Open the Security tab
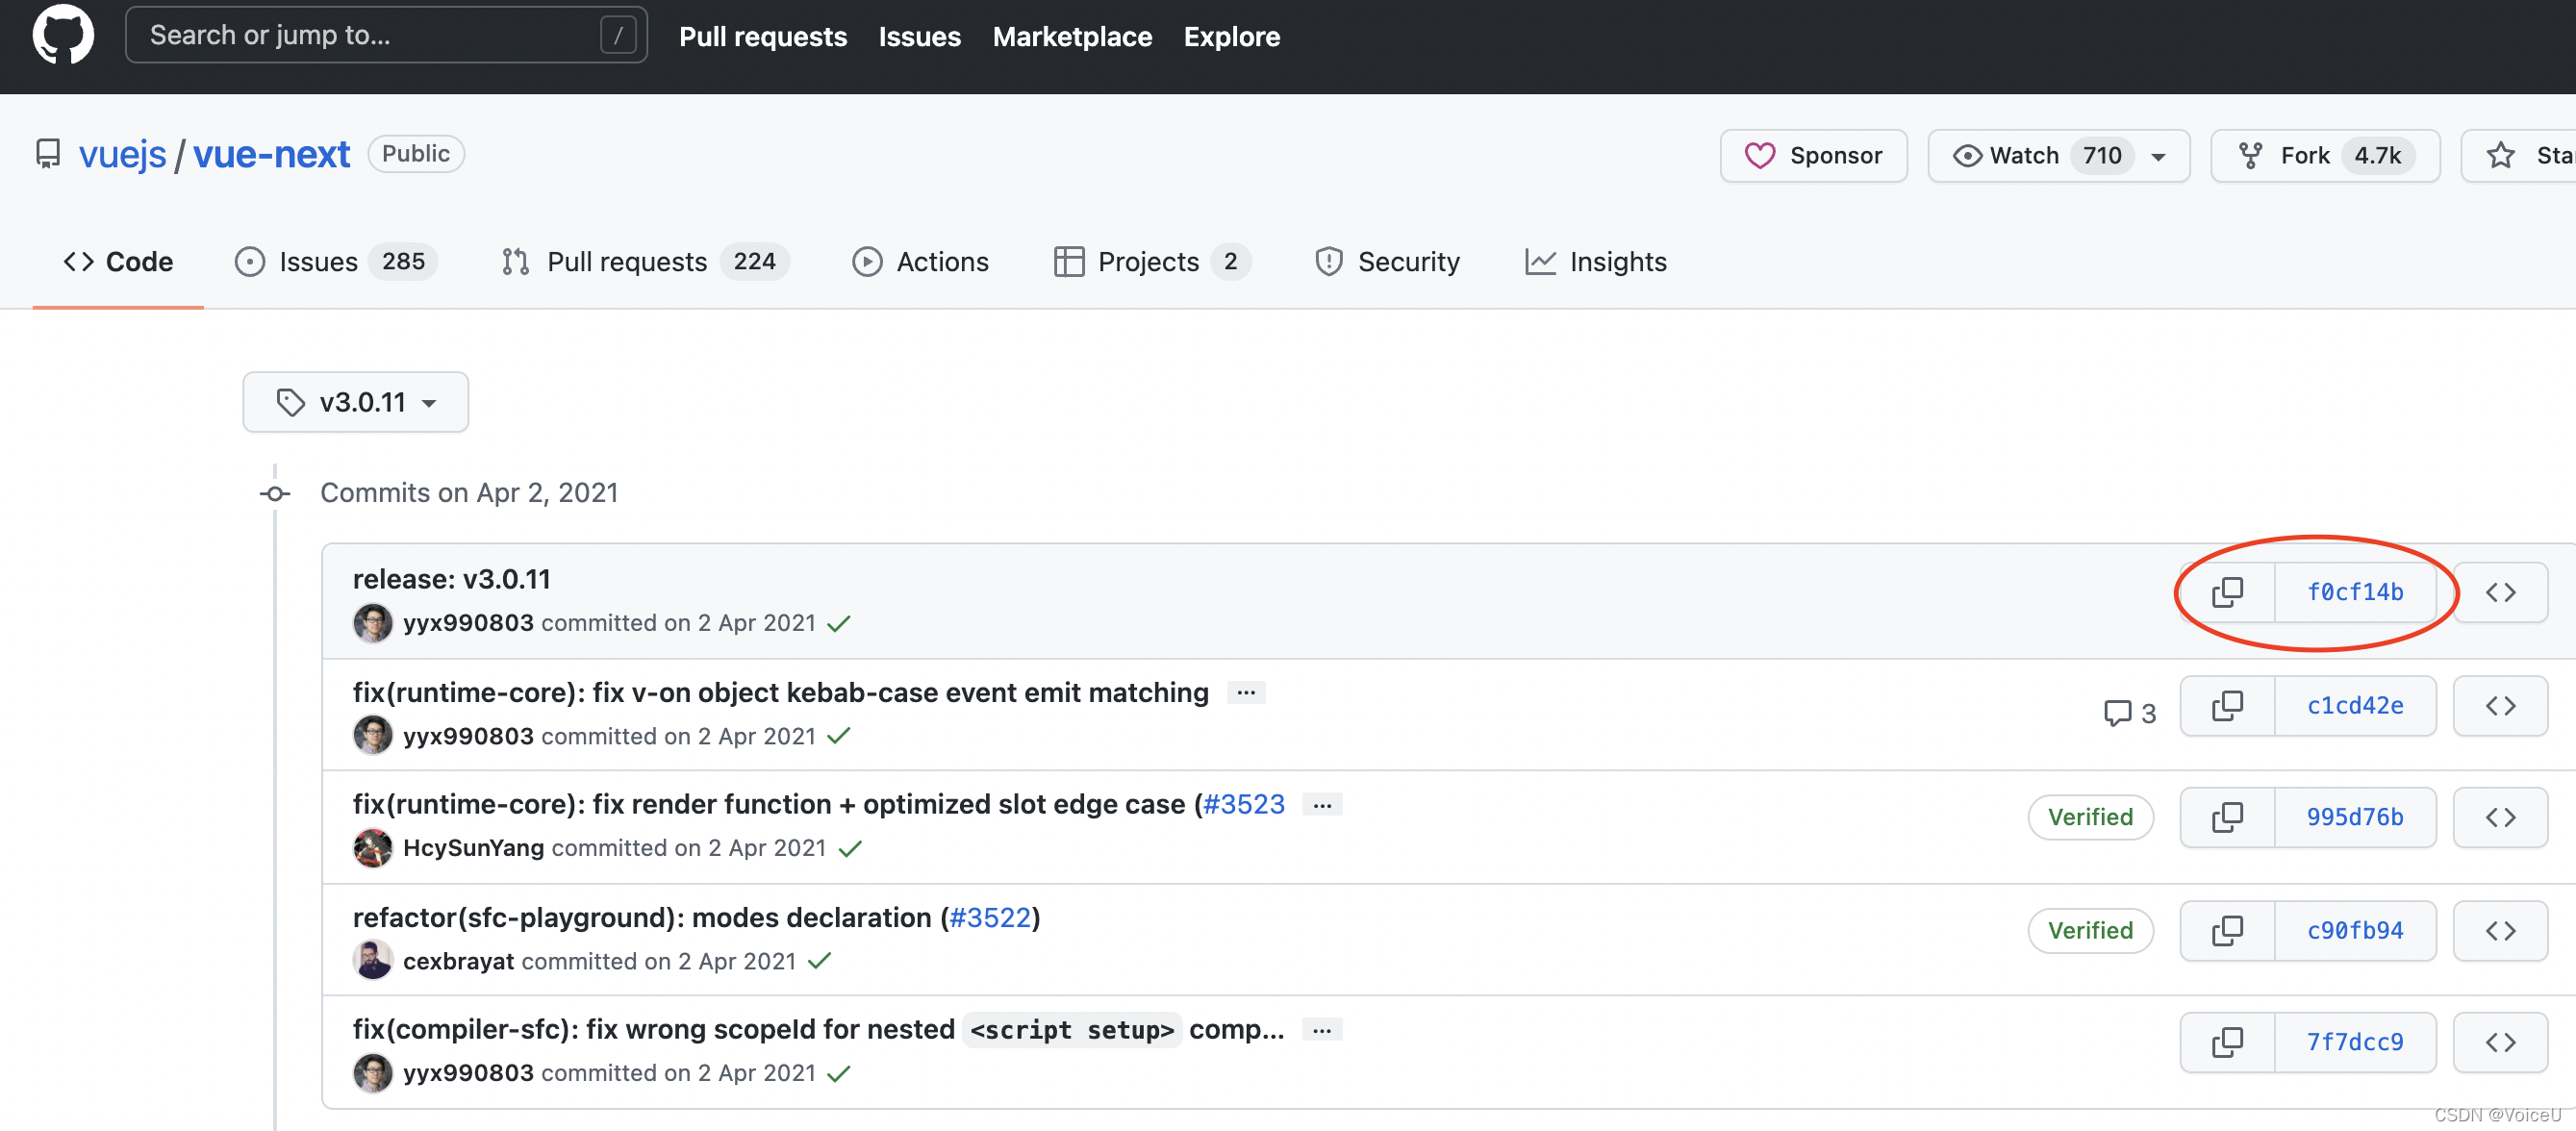The width and height of the screenshot is (2576, 1131). pyautogui.click(x=1387, y=262)
